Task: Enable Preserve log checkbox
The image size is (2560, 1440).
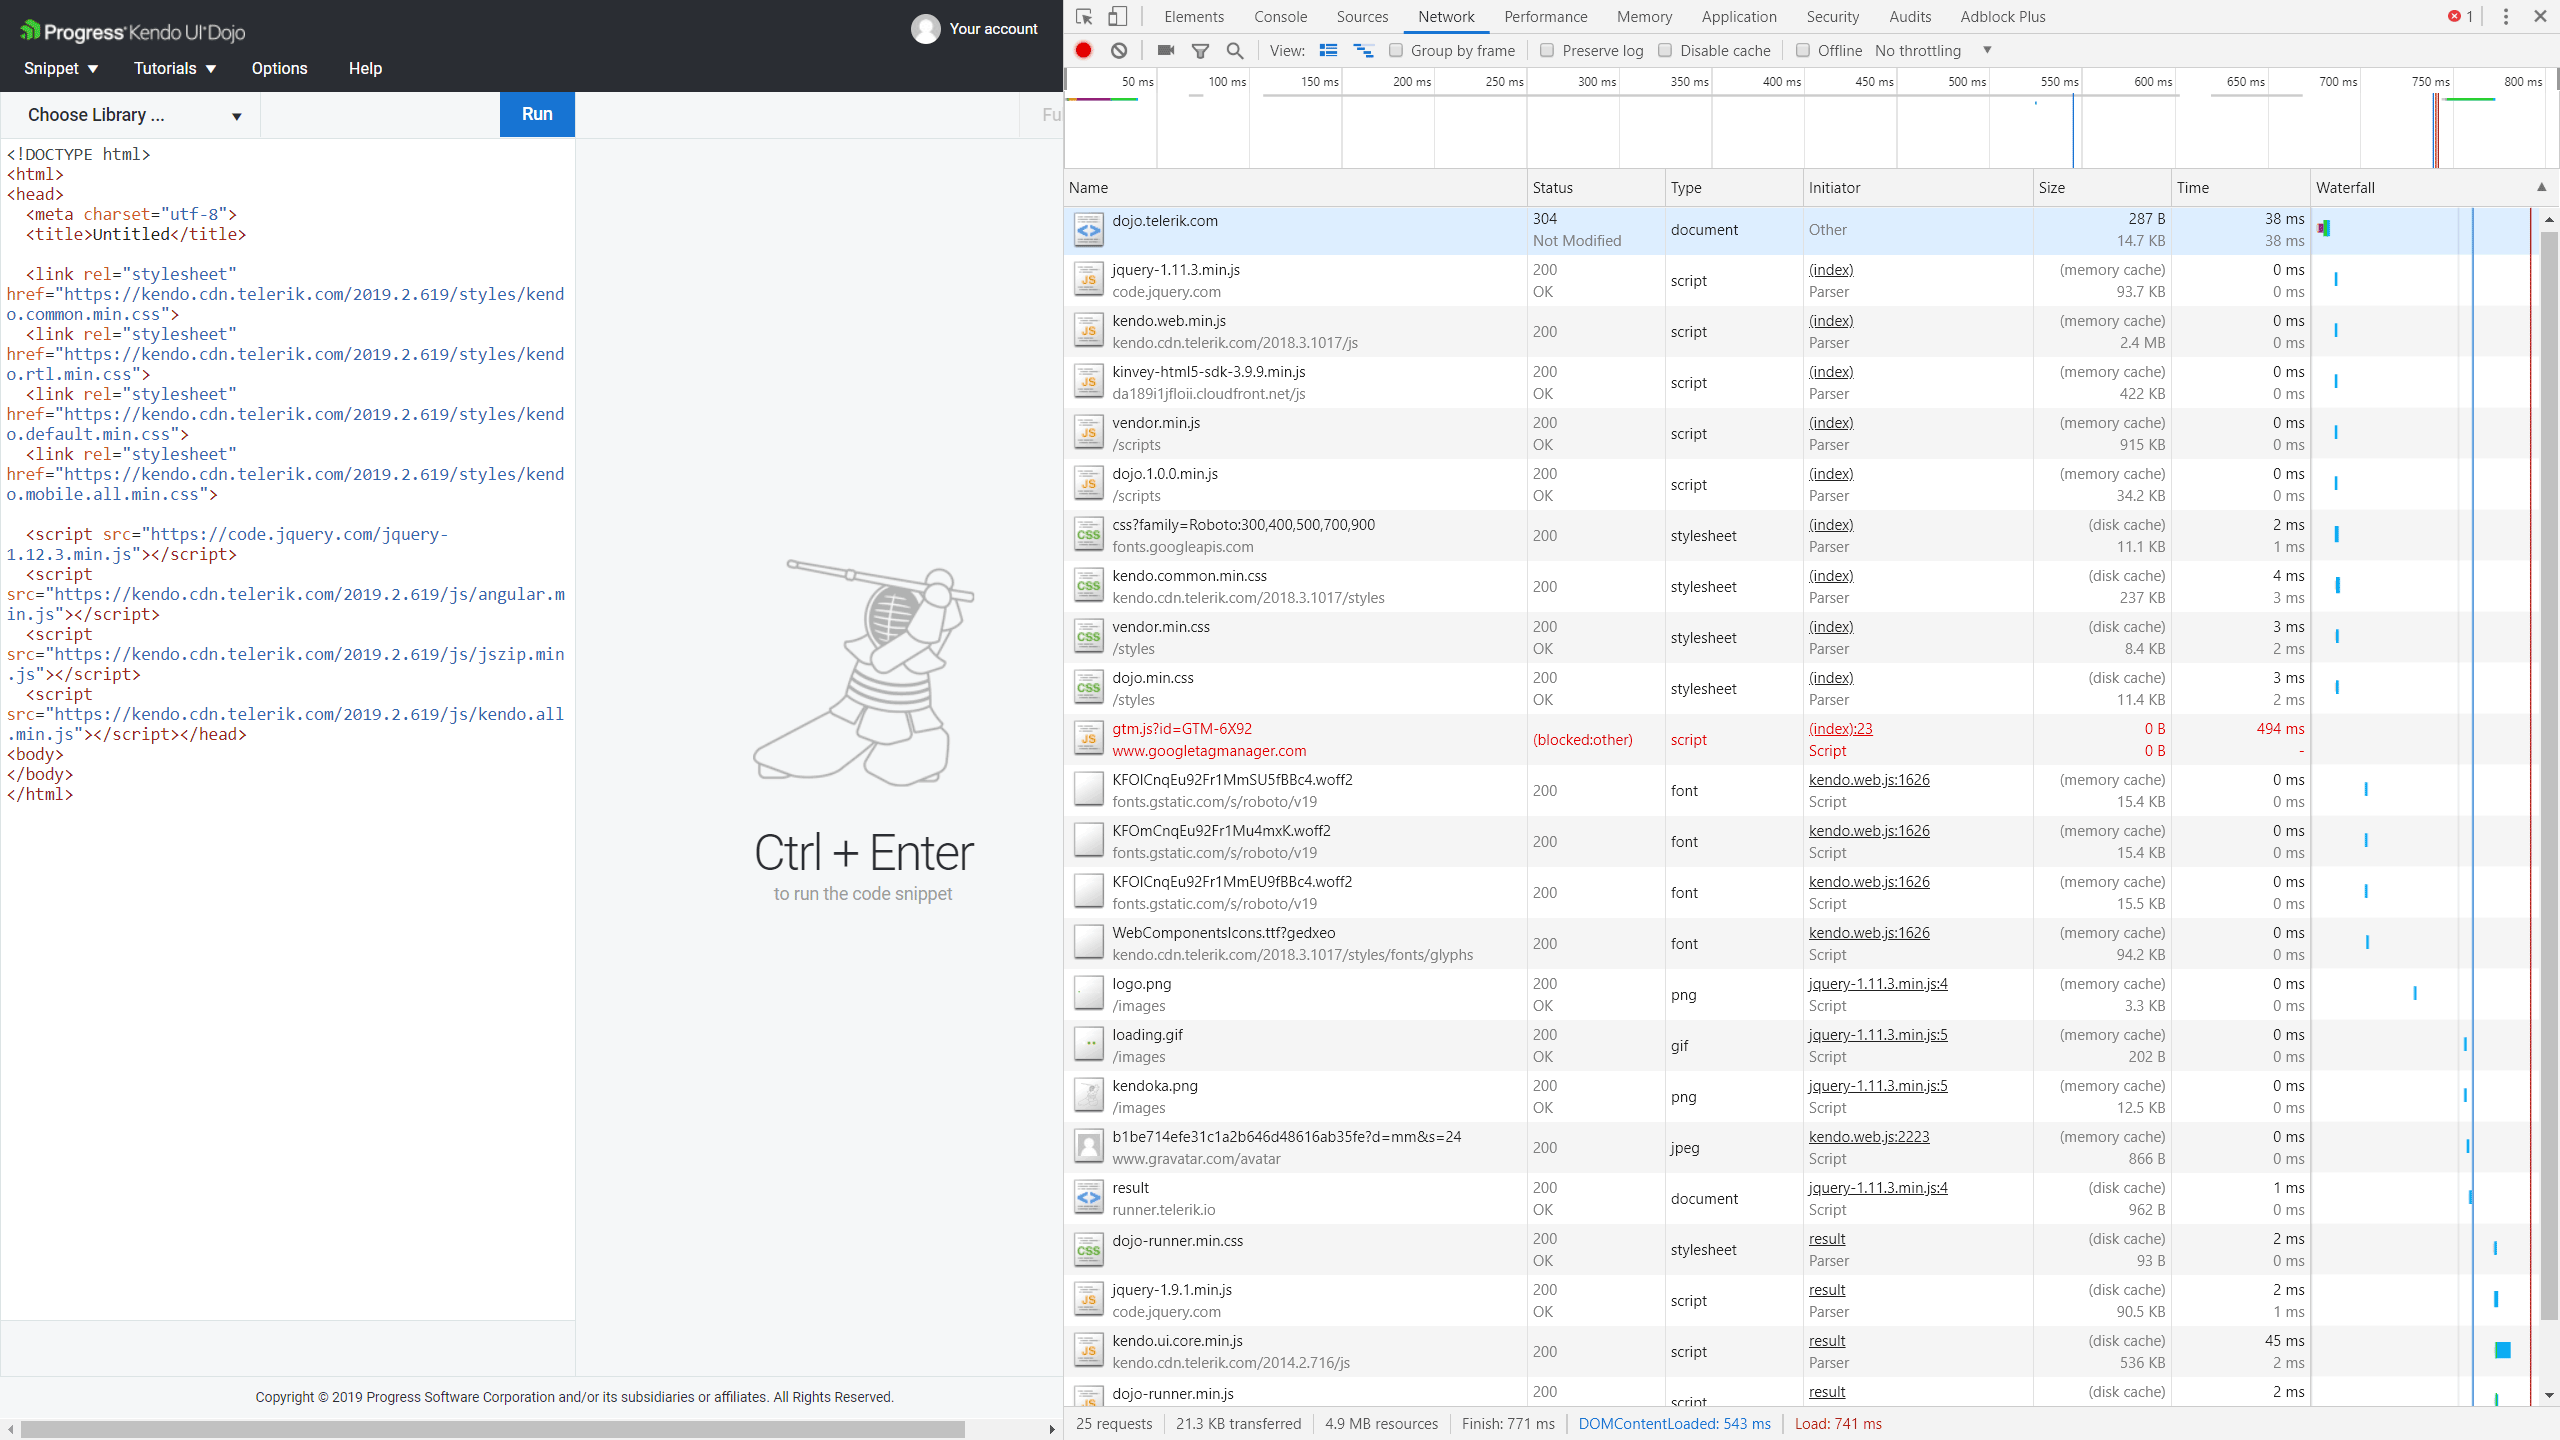Action: [x=1547, y=50]
